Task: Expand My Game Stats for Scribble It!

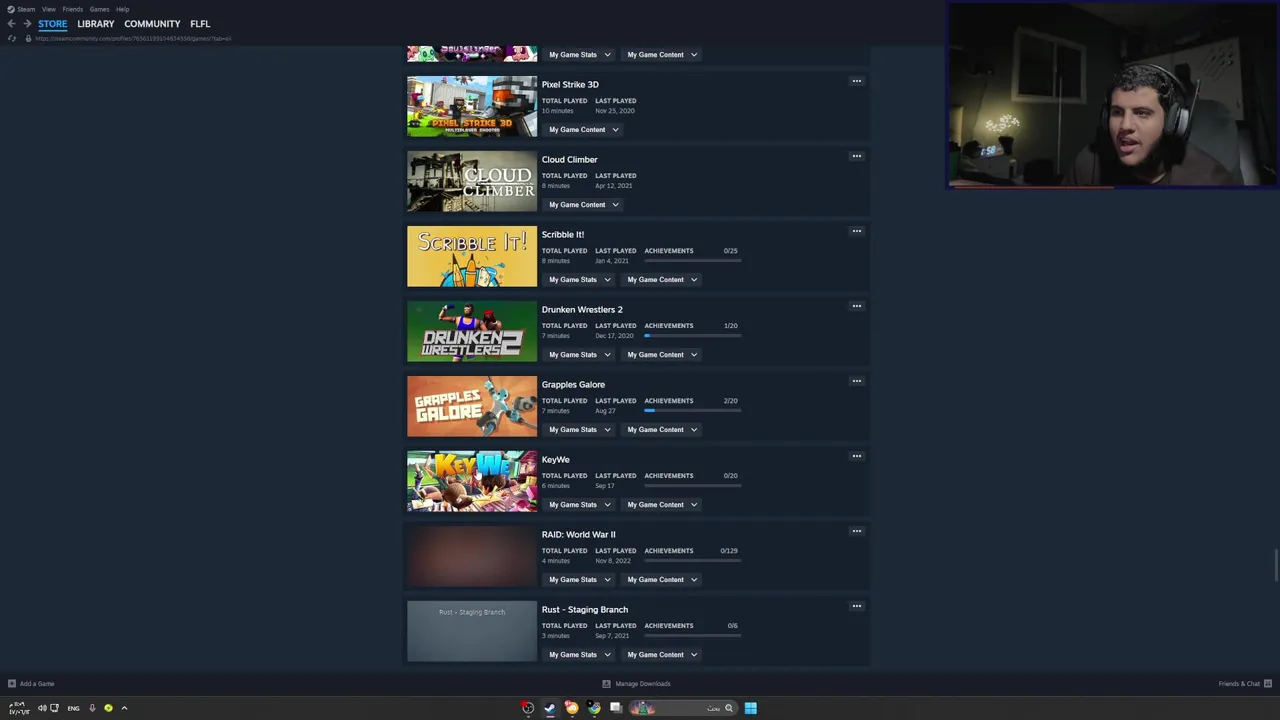Action: [579, 280]
